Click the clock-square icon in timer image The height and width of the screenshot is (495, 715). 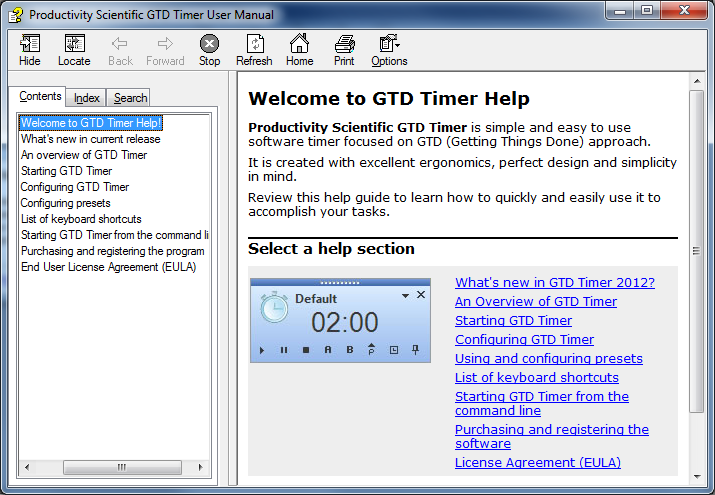pyautogui.click(x=394, y=350)
